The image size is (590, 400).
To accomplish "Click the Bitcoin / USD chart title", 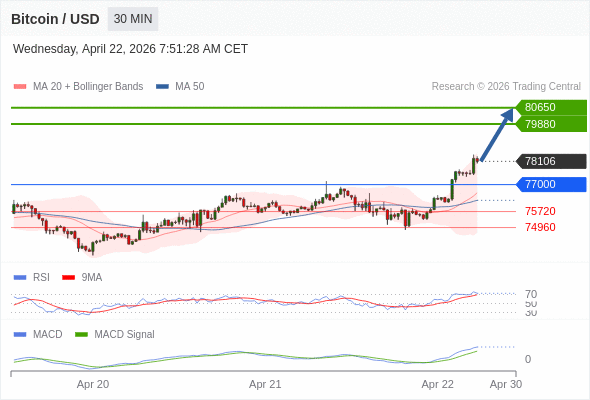I will point(55,19).
